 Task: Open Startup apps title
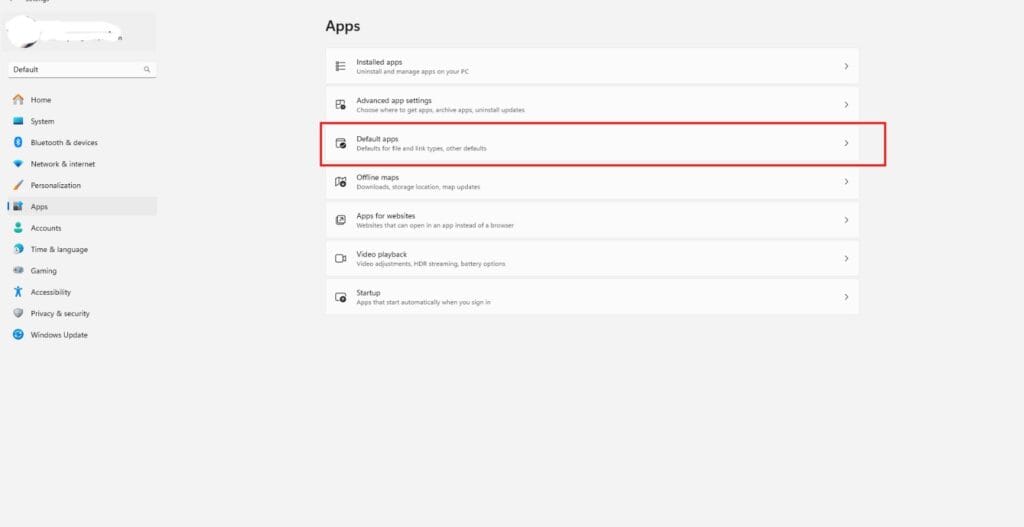[368, 293]
